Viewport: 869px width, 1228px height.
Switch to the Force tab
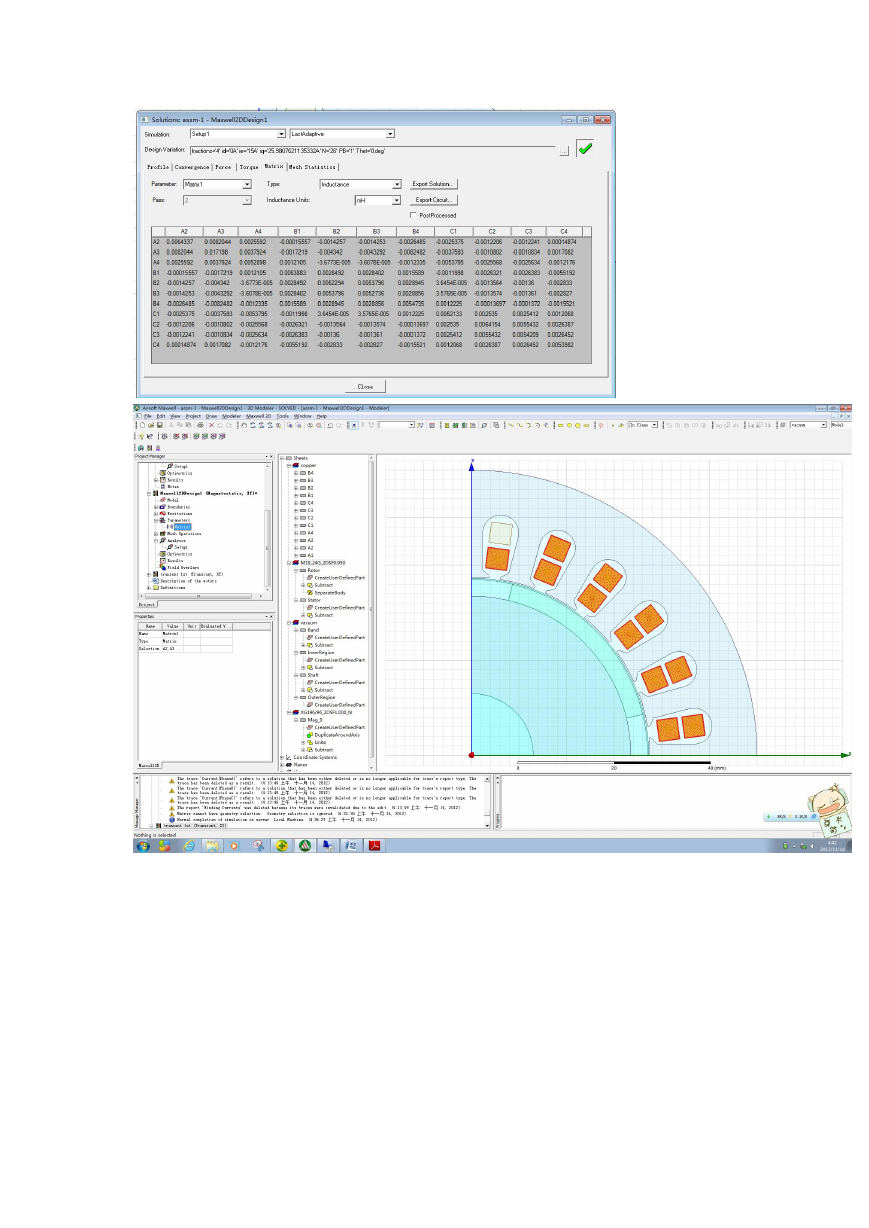click(x=222, y=167)
